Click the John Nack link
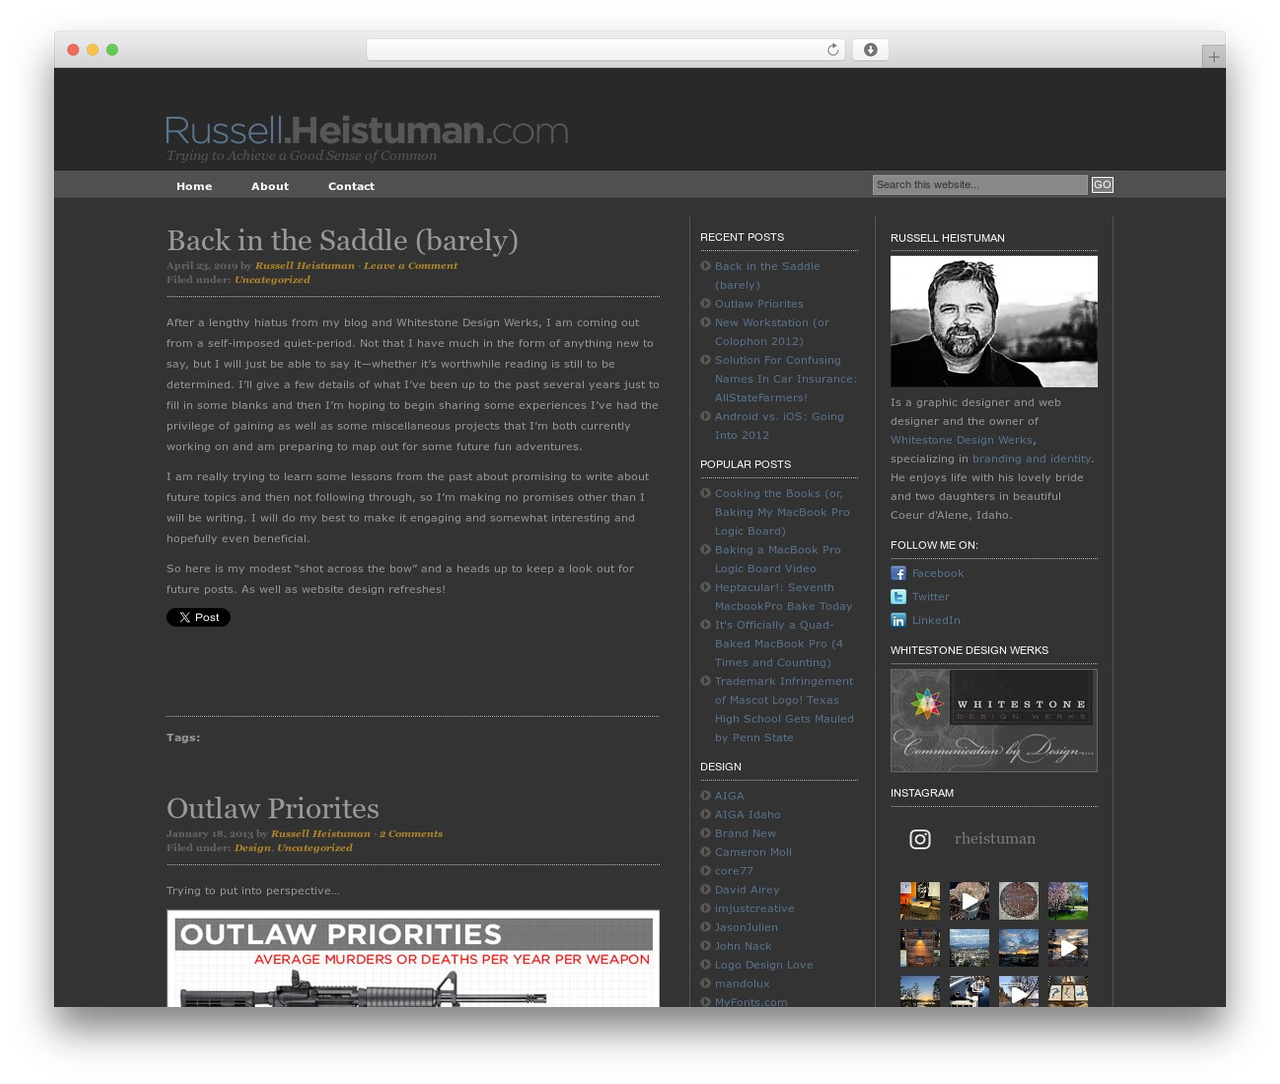 [x=743, y=946]
